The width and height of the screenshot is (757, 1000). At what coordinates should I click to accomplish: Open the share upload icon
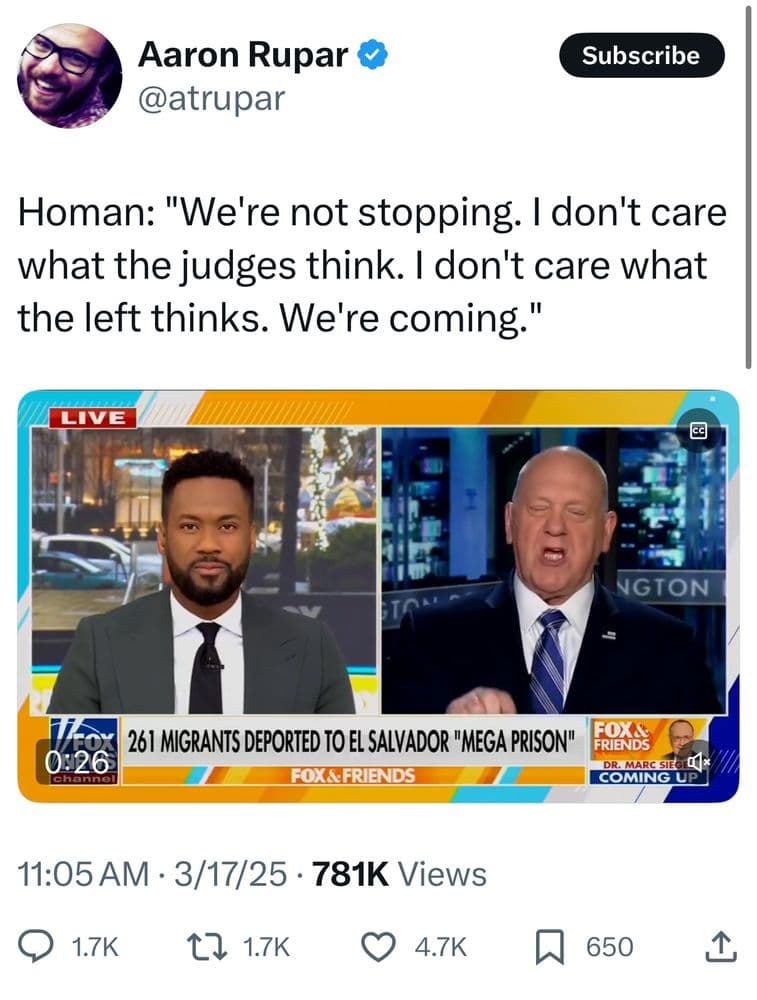pyautogui.click(x=721, y=946)
